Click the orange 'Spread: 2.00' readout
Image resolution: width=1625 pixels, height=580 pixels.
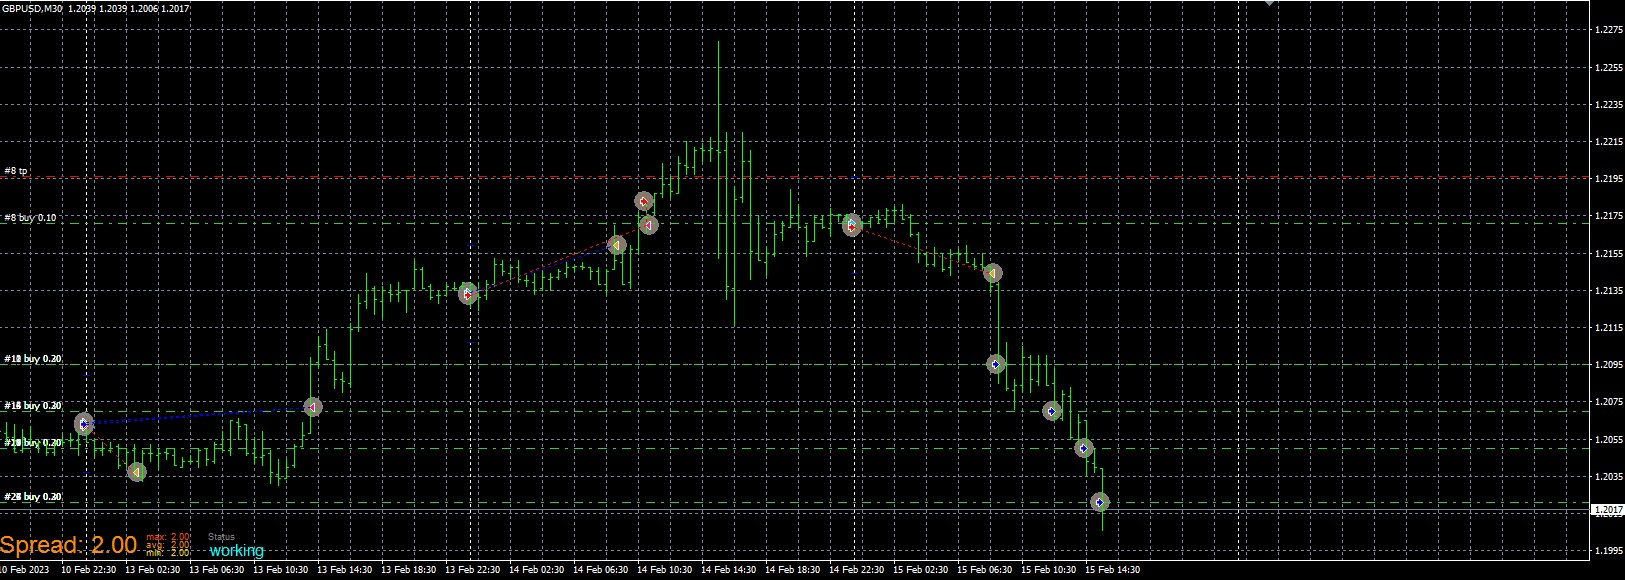pos(68,545)
